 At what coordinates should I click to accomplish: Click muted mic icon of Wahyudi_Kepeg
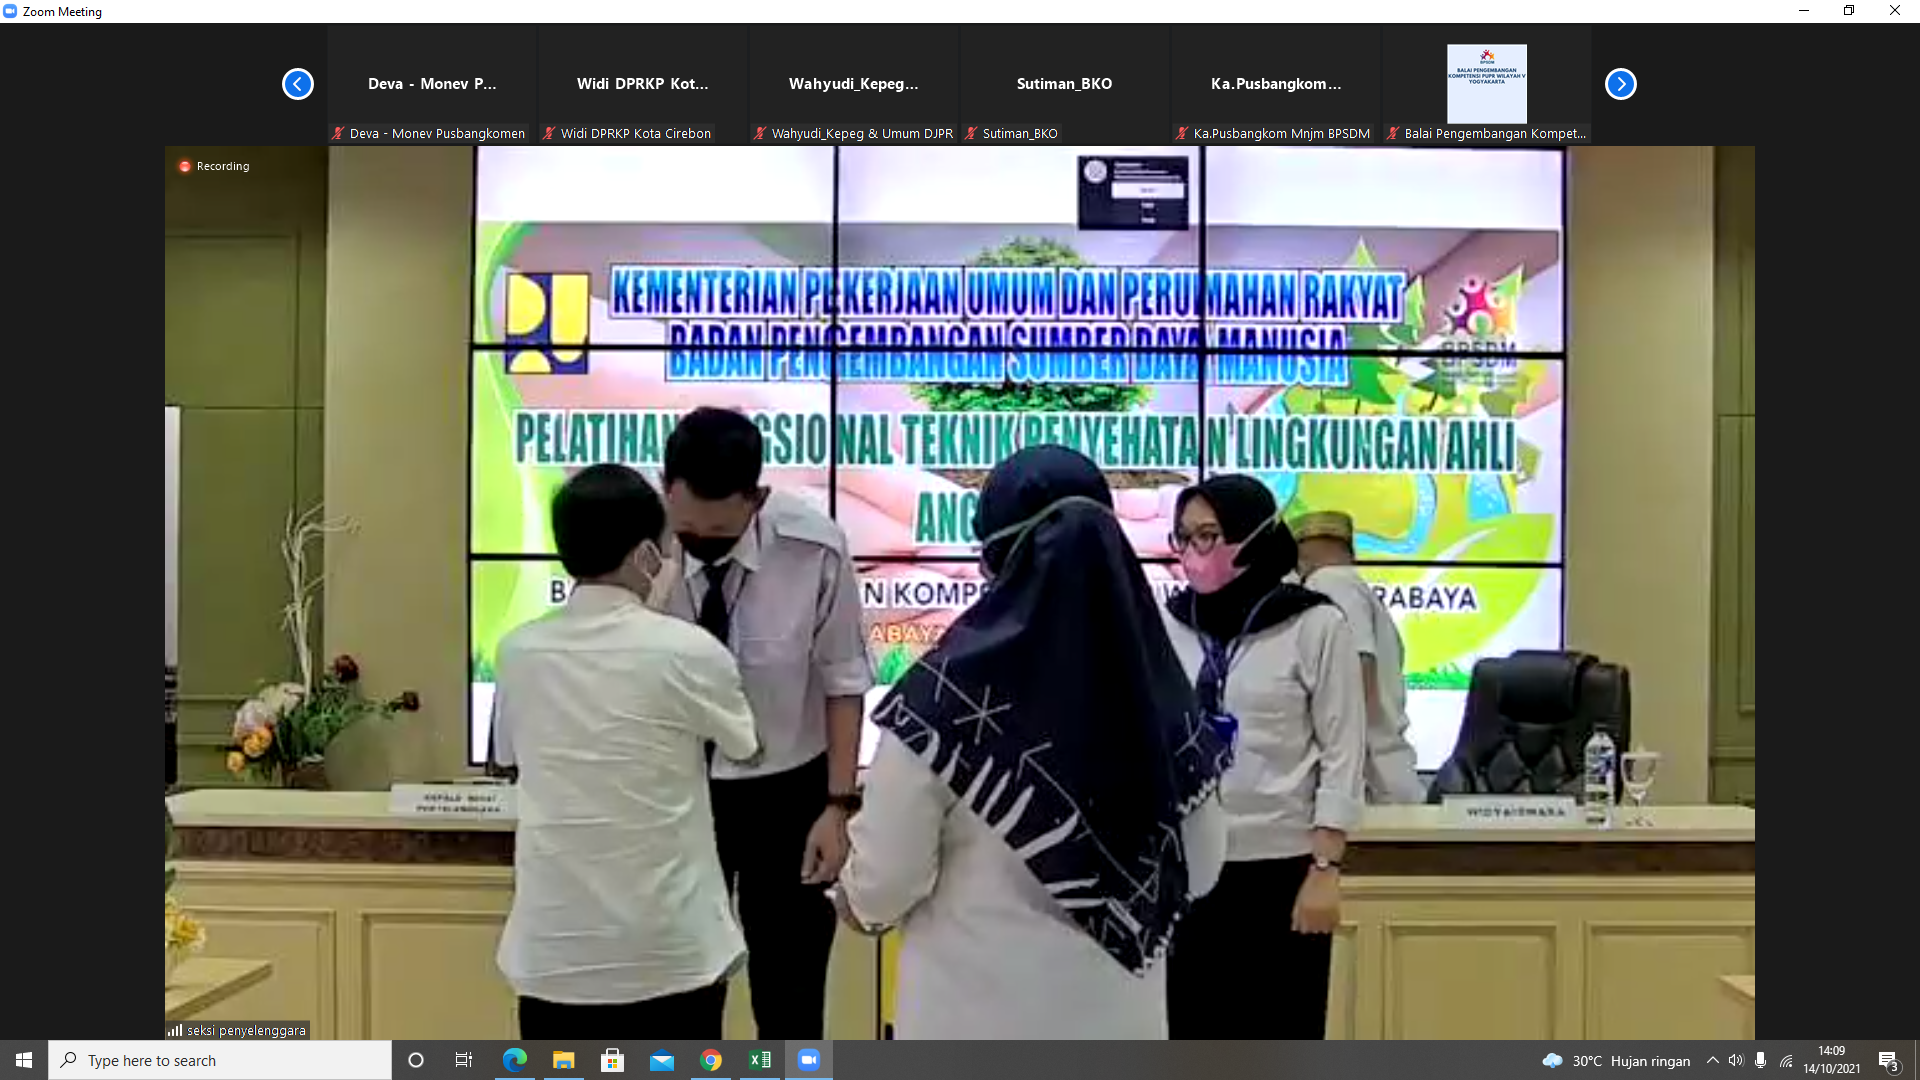[x=760, y=133]
